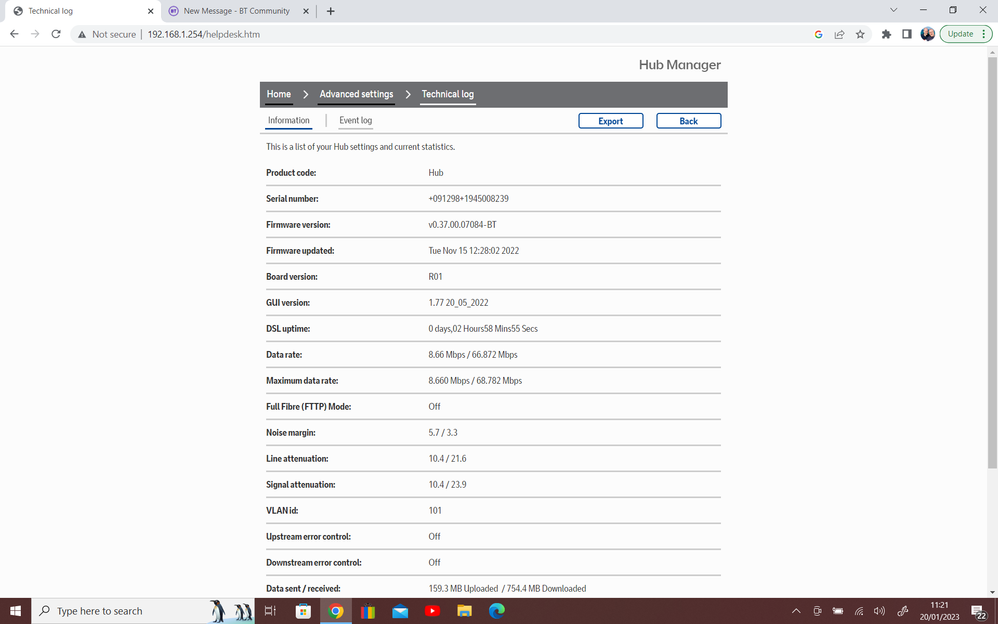Switch to the Event log tab
Image resolution: width=998 pixels, height=624 pixels.
pyautogui.click(x=355, y=121)
